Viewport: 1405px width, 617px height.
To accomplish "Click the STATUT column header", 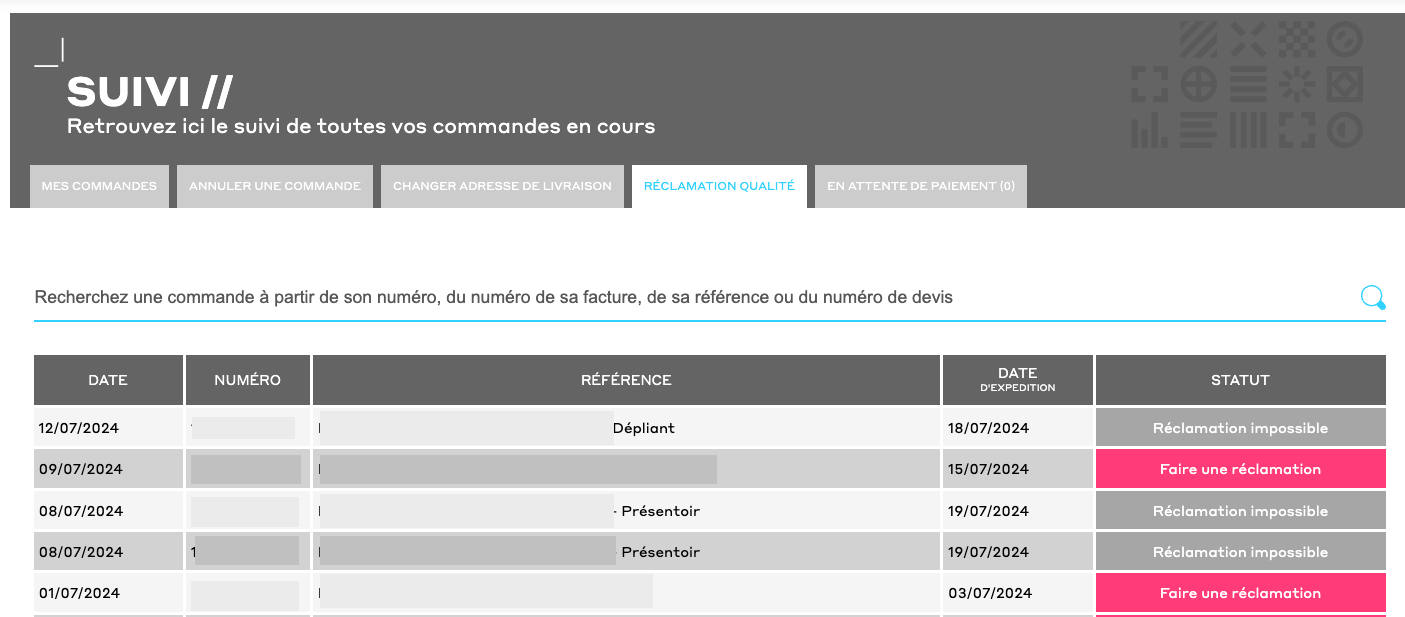I will pos(1240,380).
